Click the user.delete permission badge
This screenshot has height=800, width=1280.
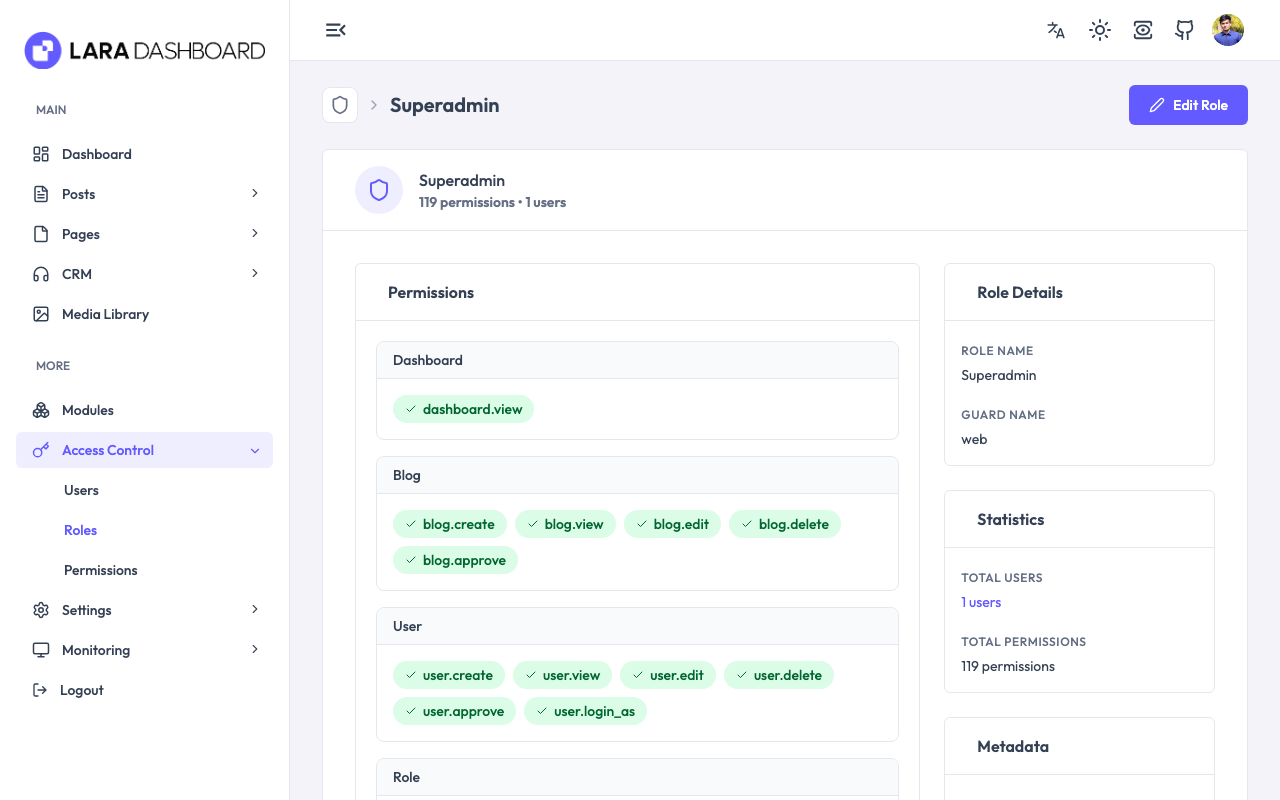coord(779,675)
